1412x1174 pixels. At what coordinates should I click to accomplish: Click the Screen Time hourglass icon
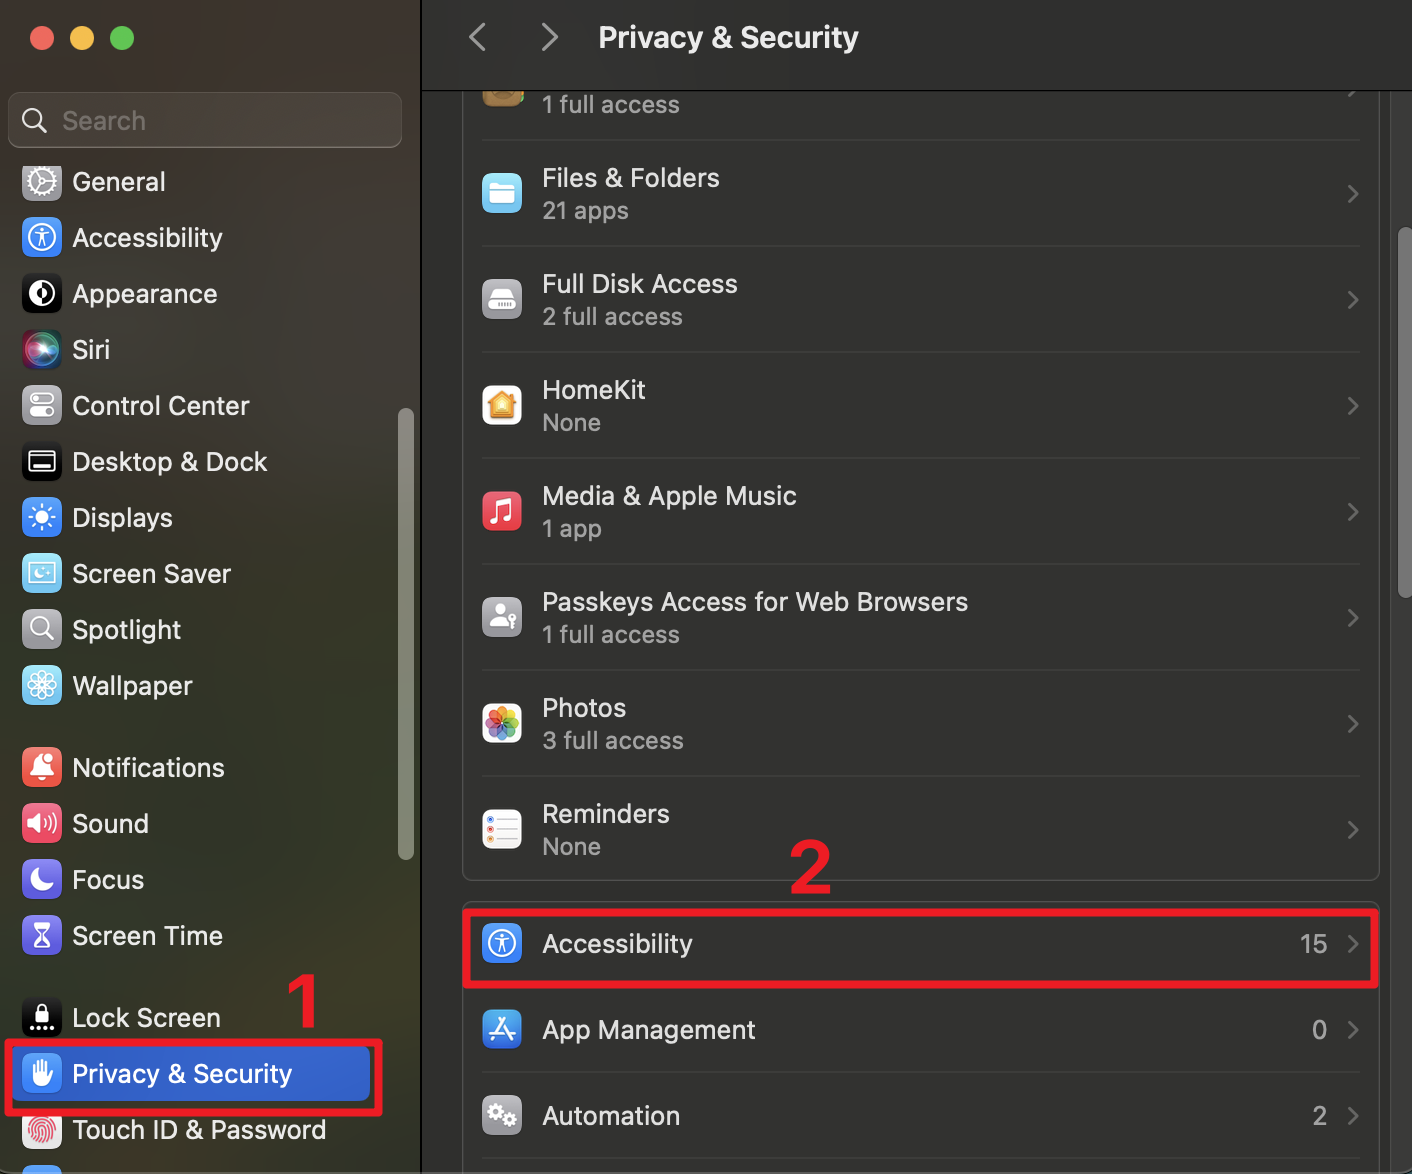tap(42, 936)
